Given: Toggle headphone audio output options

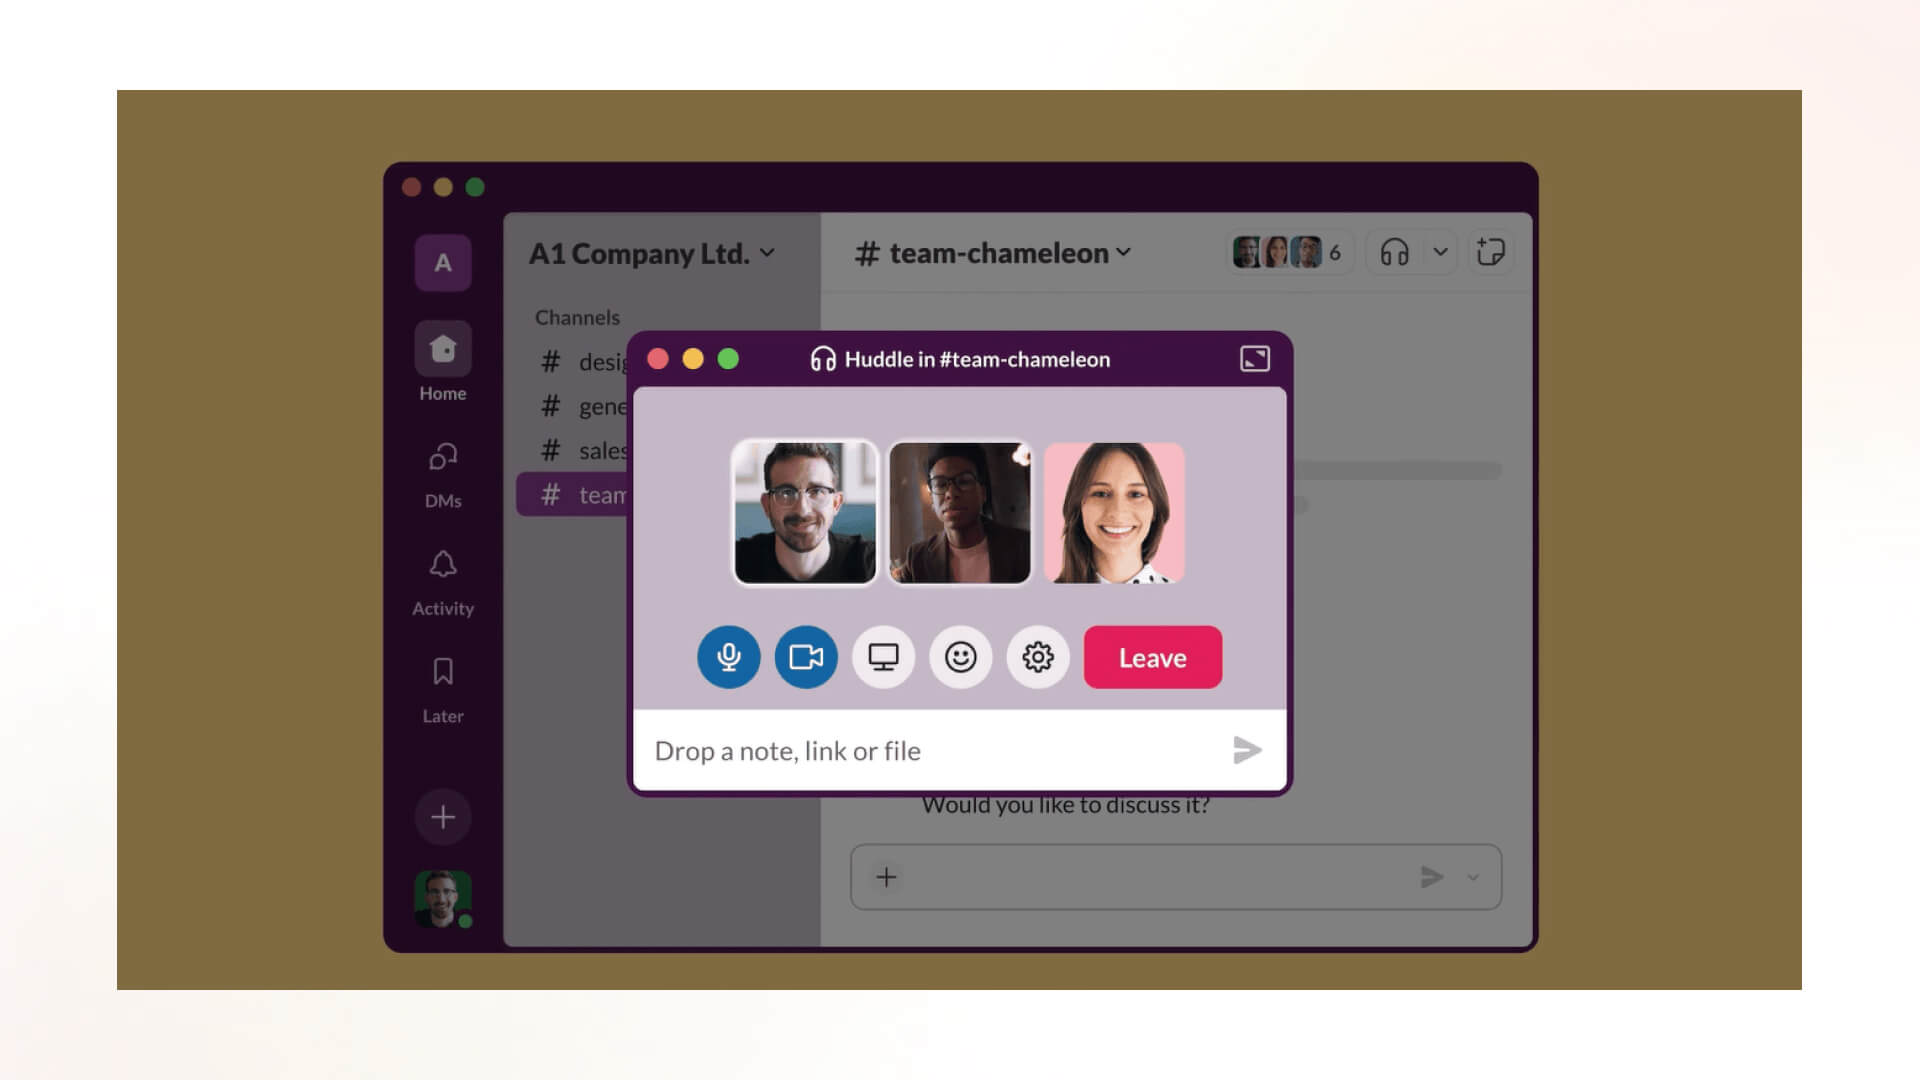Looking at the screenshot, I should pyautogui.click(x=1440, y=252).
